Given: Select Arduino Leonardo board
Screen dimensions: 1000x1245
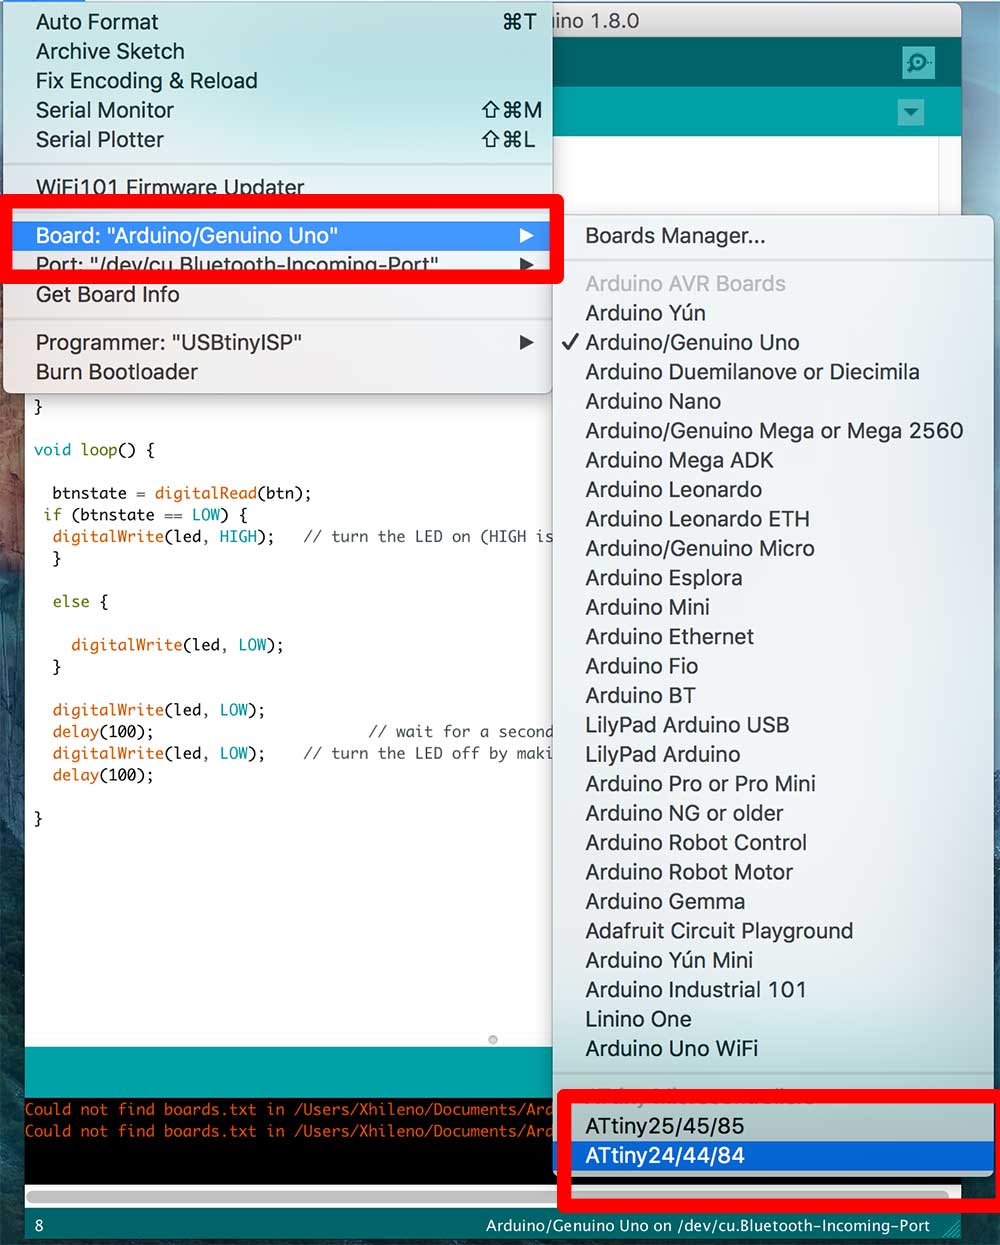Looking at the screenshot, I should (773, 490).
